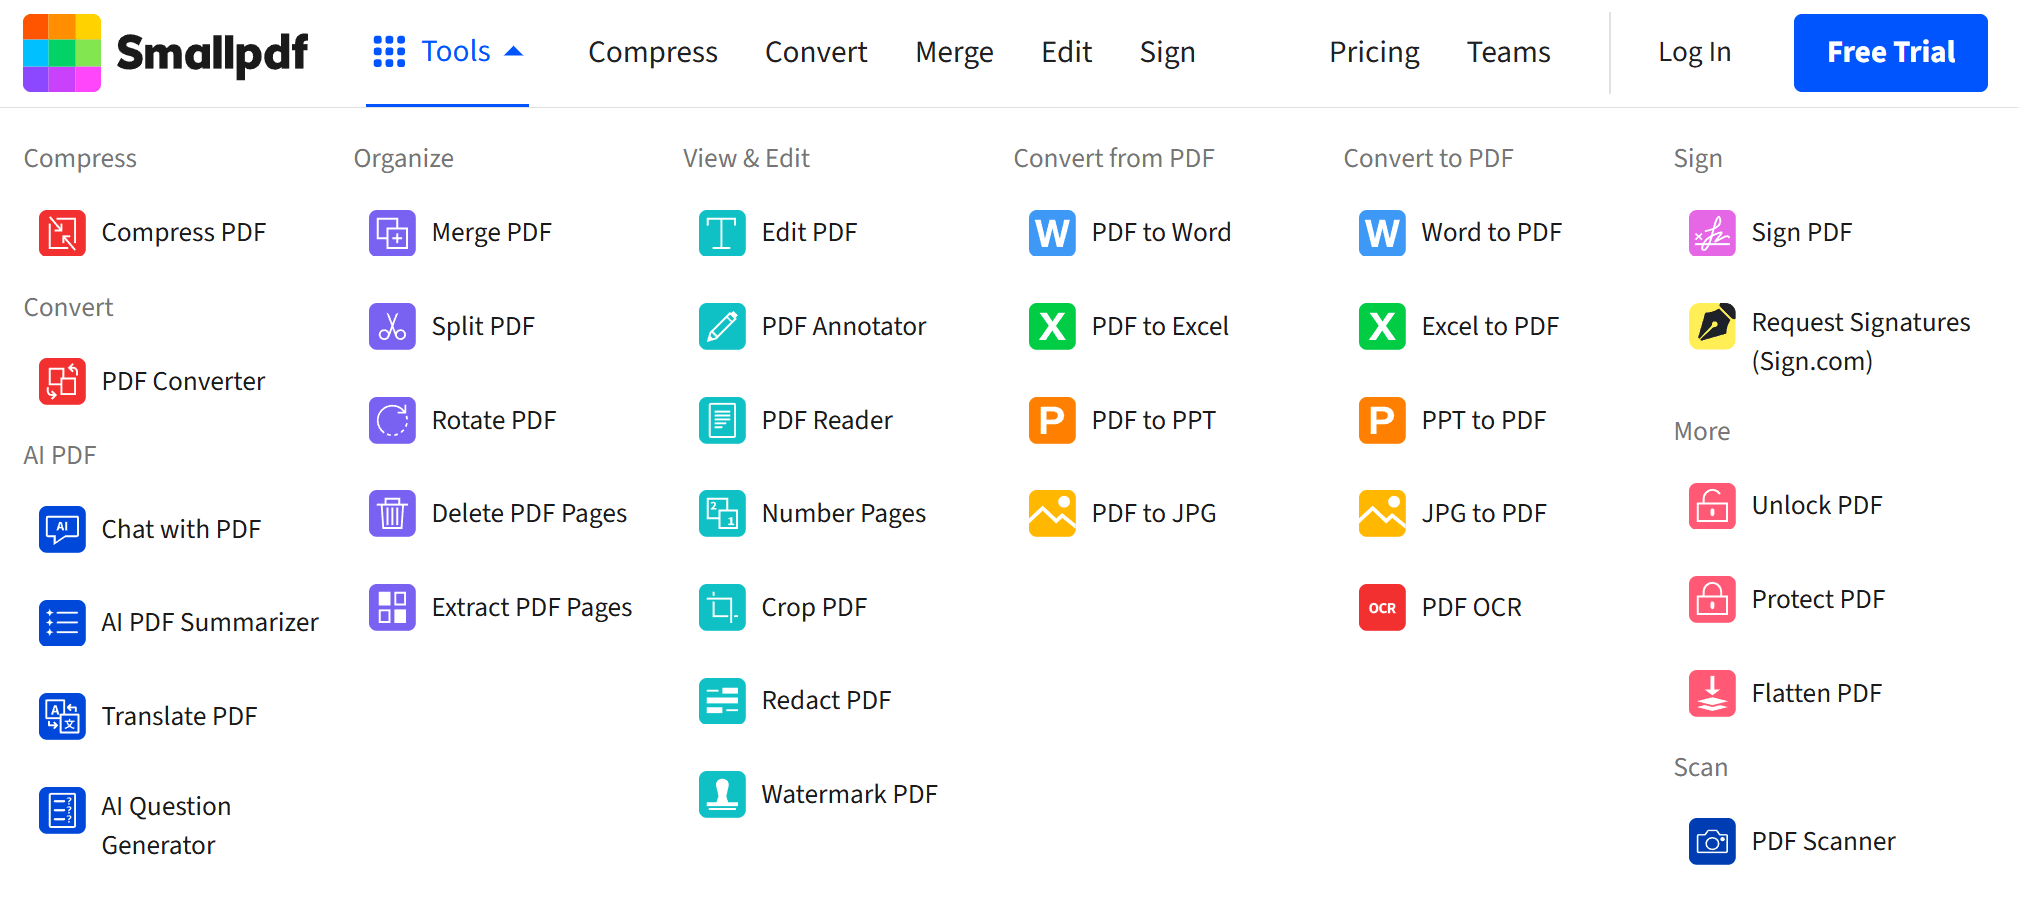Open the Translate PDF tool
Screen dimensions: 2024x906
tap(180, 716)
